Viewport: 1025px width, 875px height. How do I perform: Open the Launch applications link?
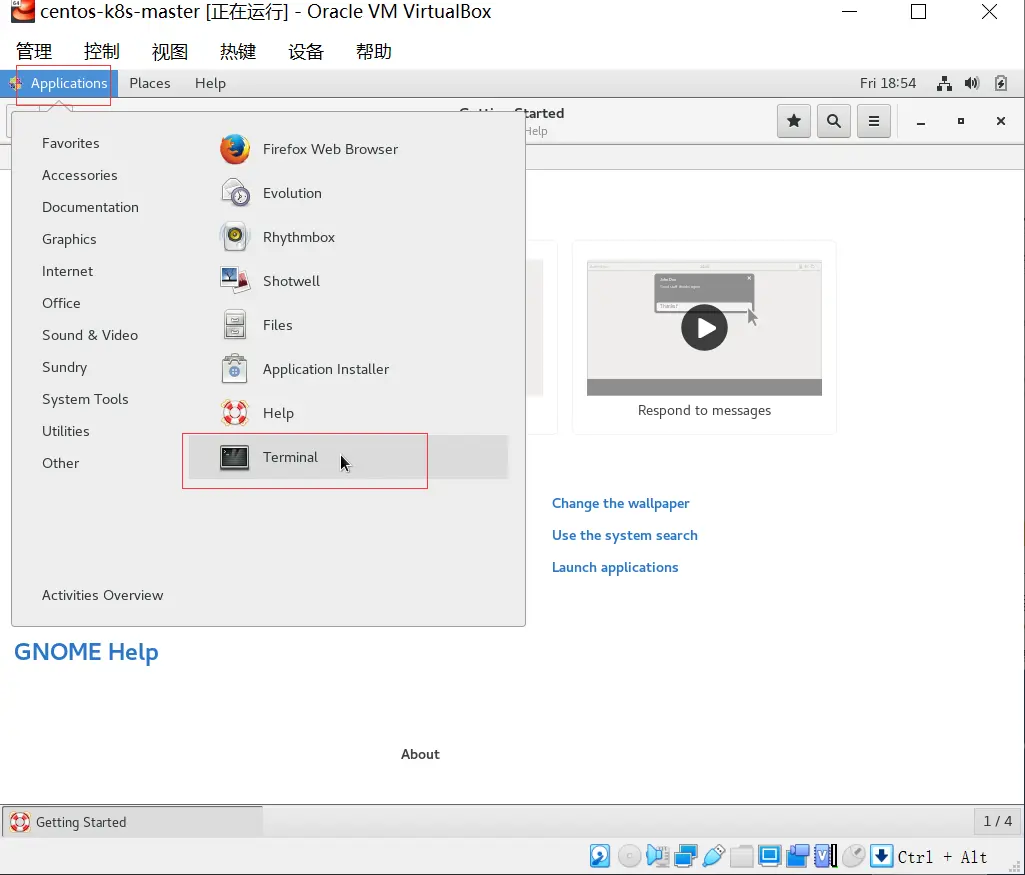(614, 567)
